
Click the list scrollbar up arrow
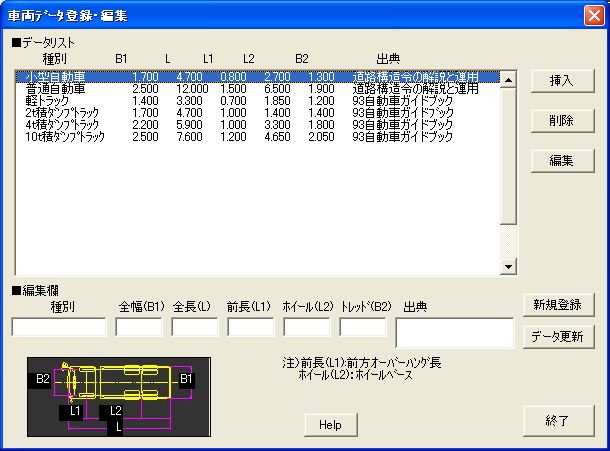coord(508,80)
